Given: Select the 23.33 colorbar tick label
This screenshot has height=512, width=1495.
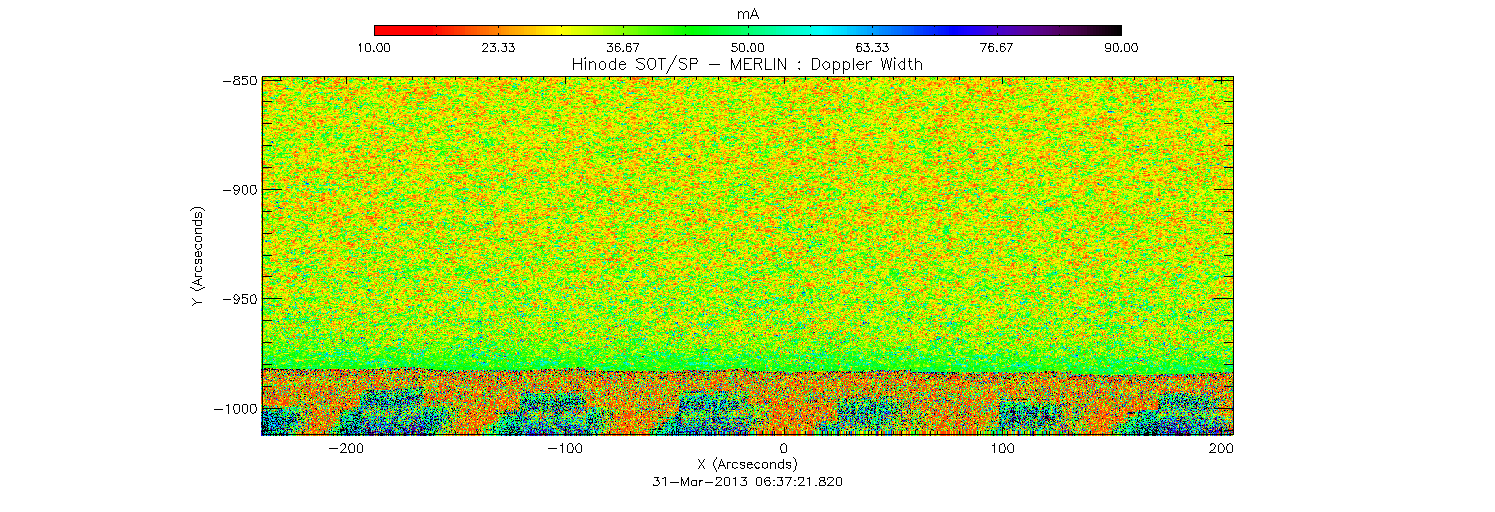Looking at the screenshot, I should tap(498, 47).
